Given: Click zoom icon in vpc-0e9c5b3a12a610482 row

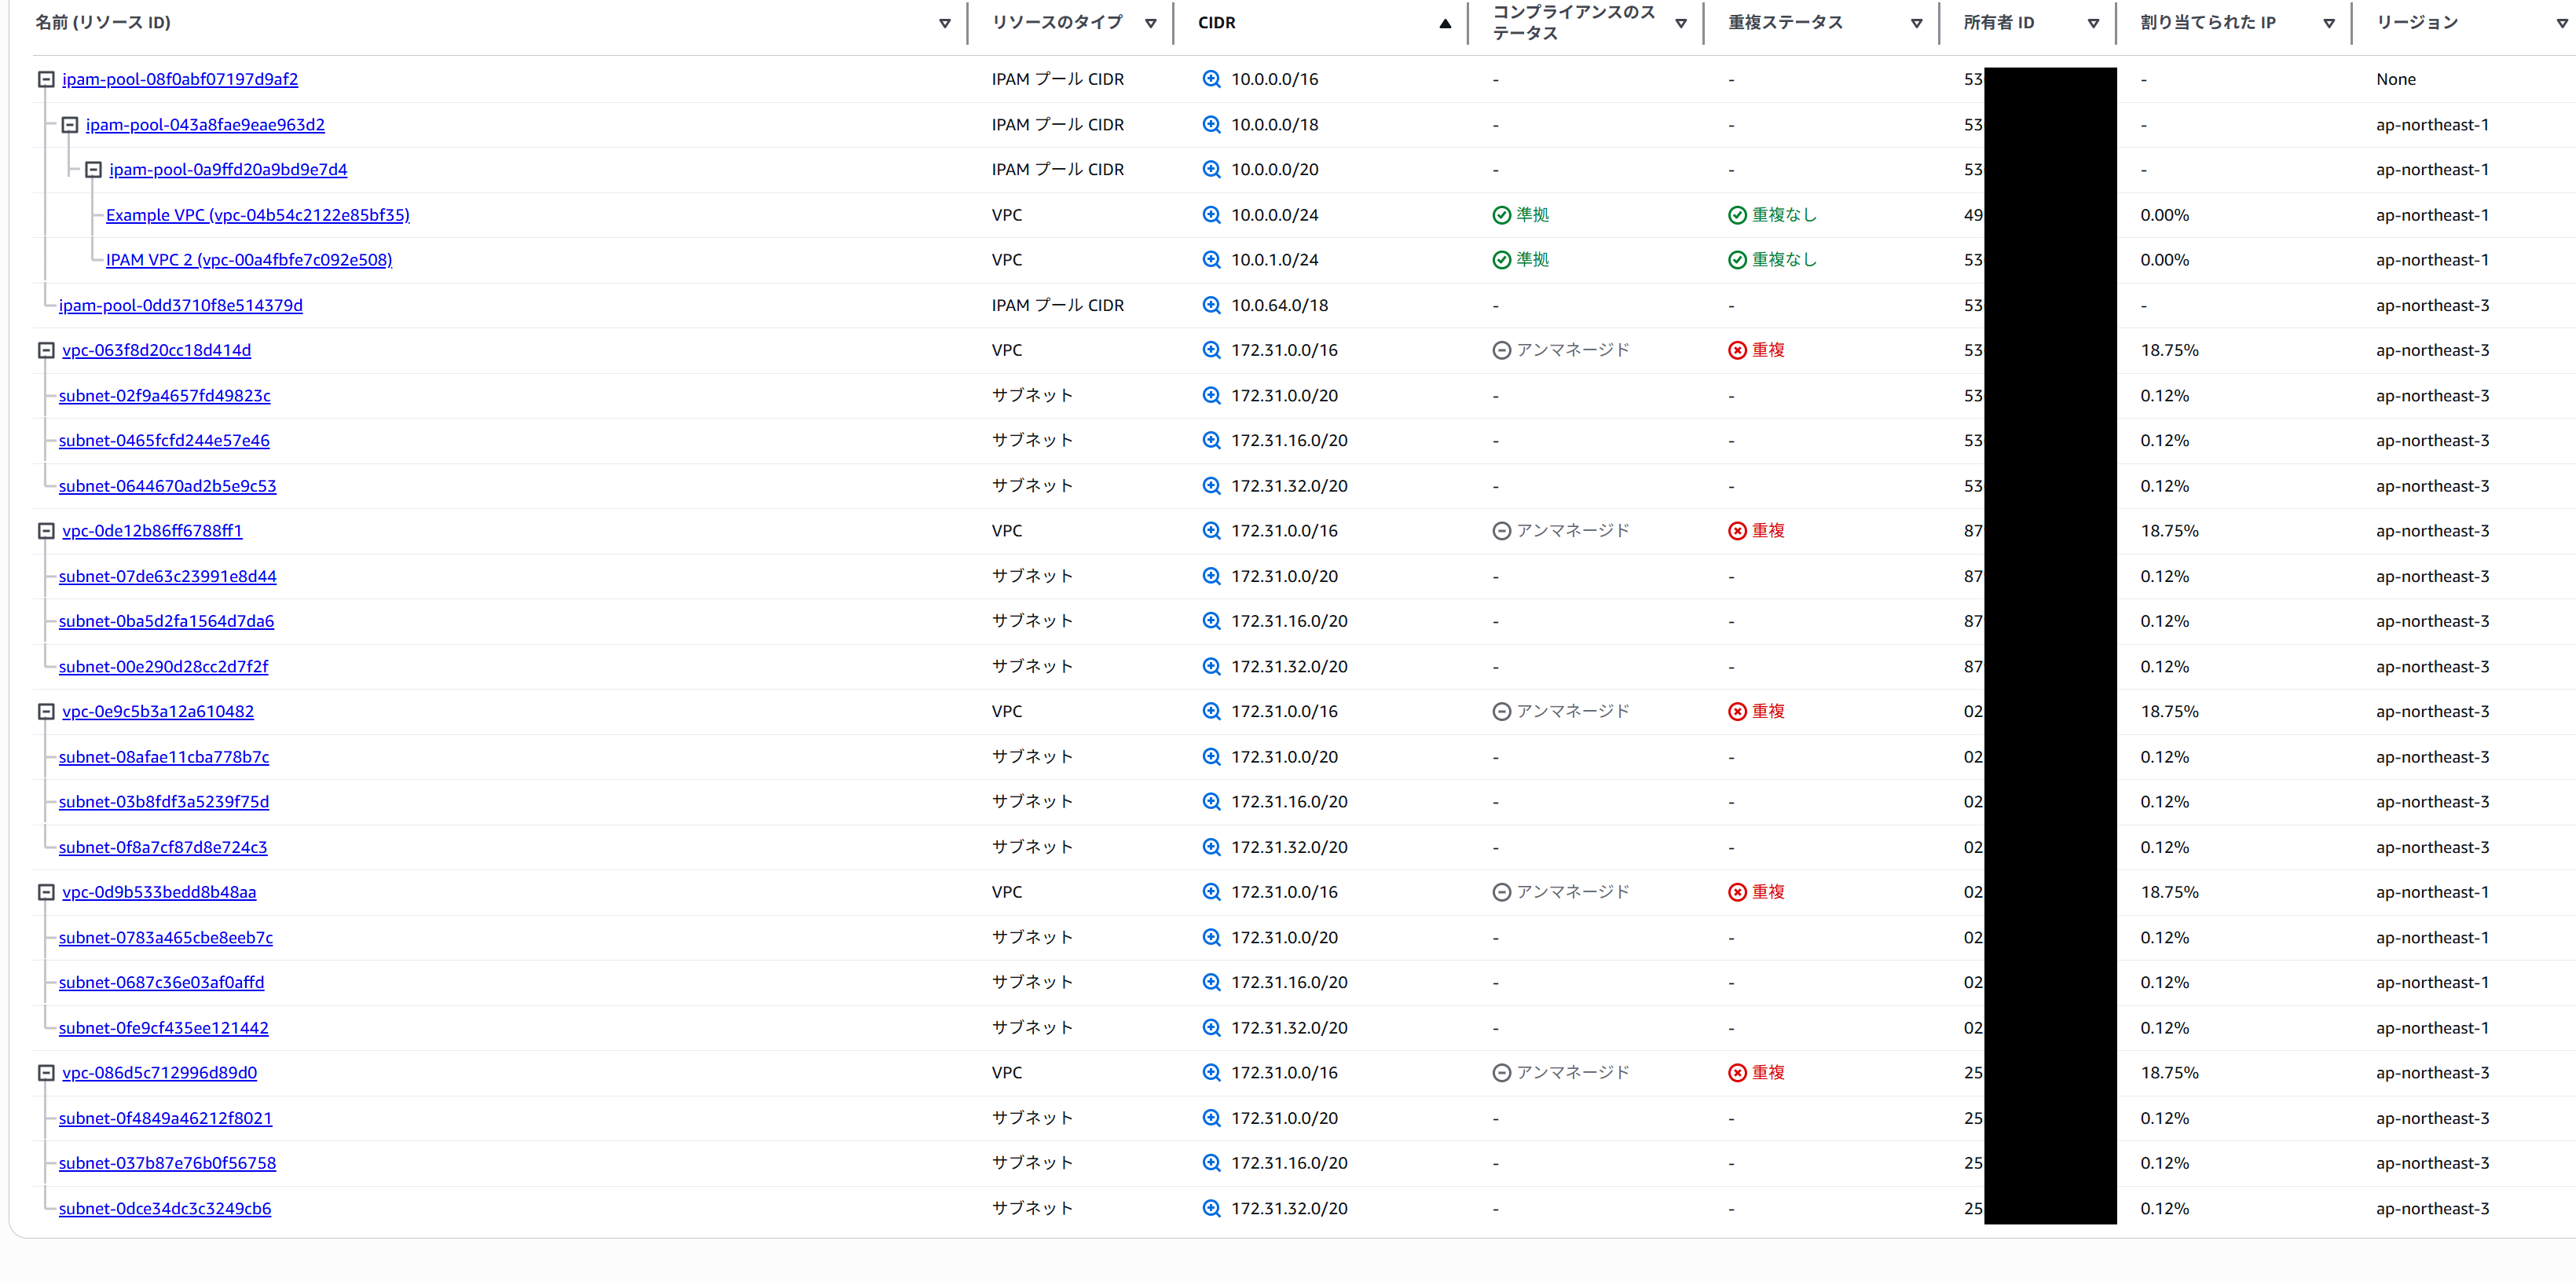Looking at the screenshot, I should 1211,711.
